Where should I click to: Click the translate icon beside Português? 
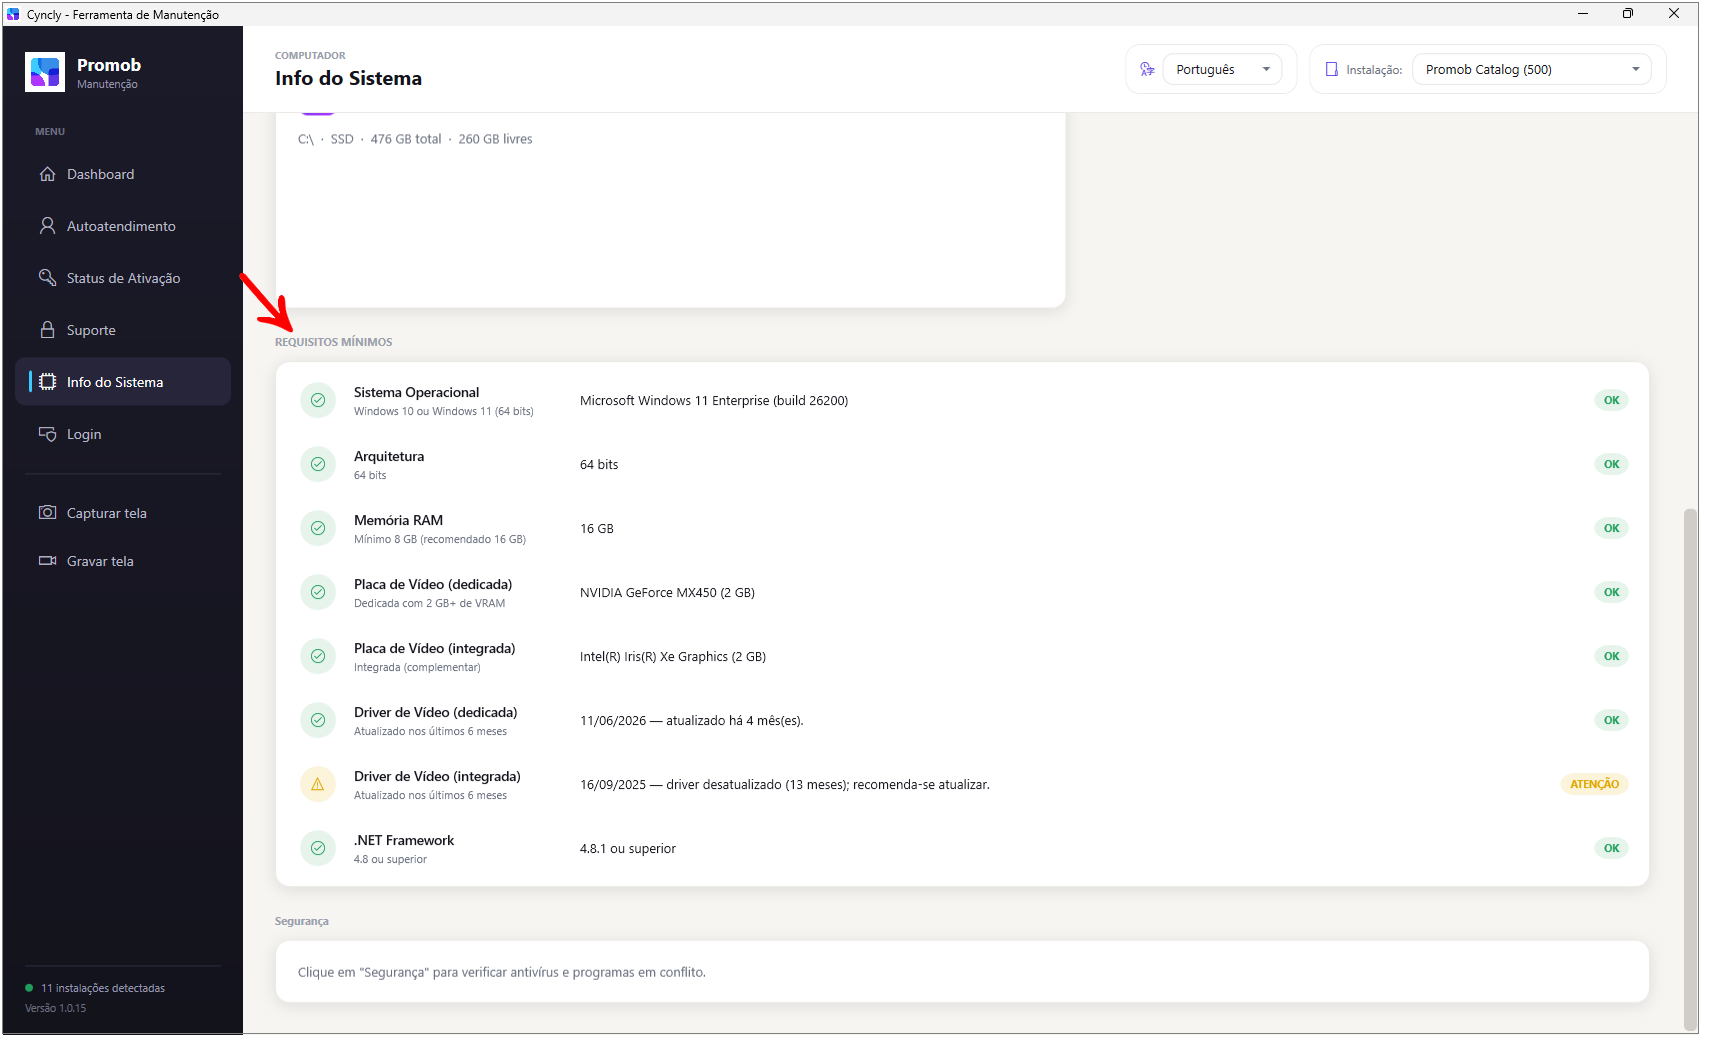click(1147, 70)
